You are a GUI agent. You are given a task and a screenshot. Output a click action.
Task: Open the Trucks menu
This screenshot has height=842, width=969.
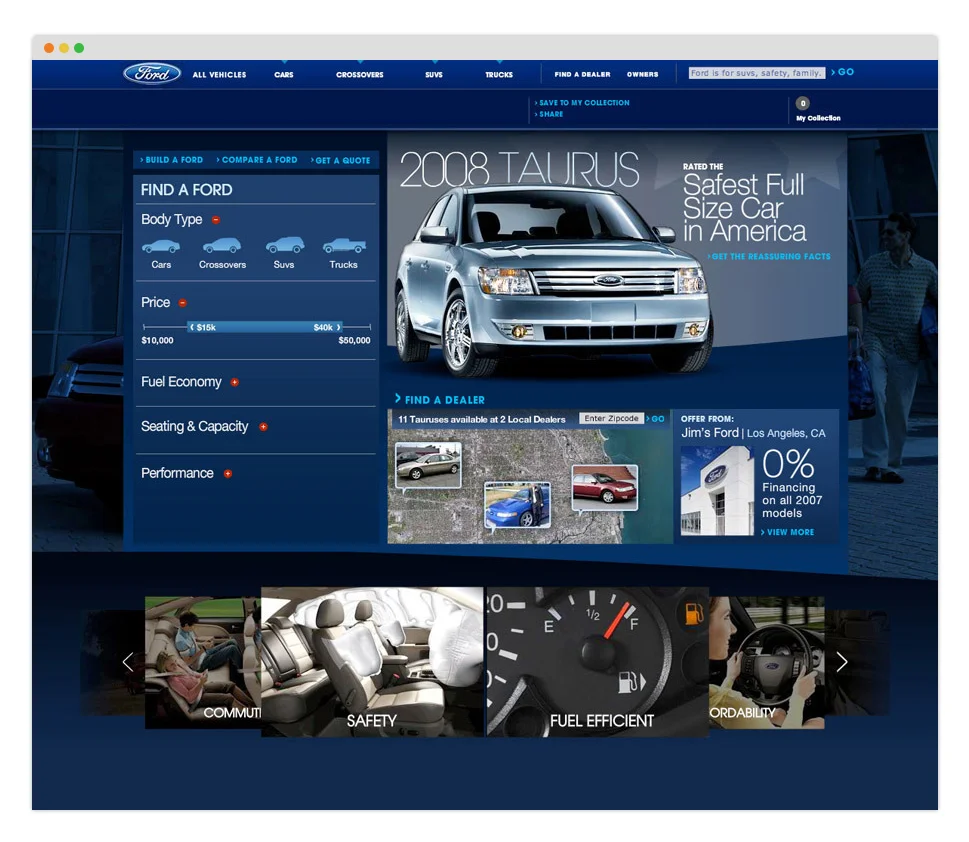(499, 75)
